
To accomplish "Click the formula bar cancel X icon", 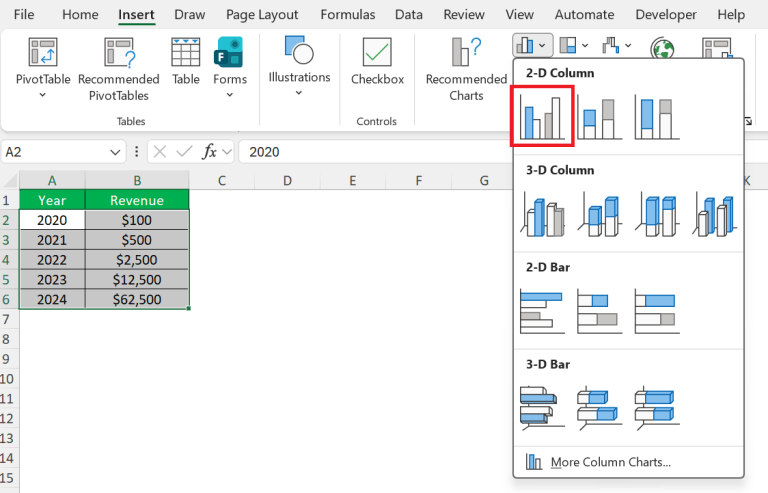I will click(160, 152).
